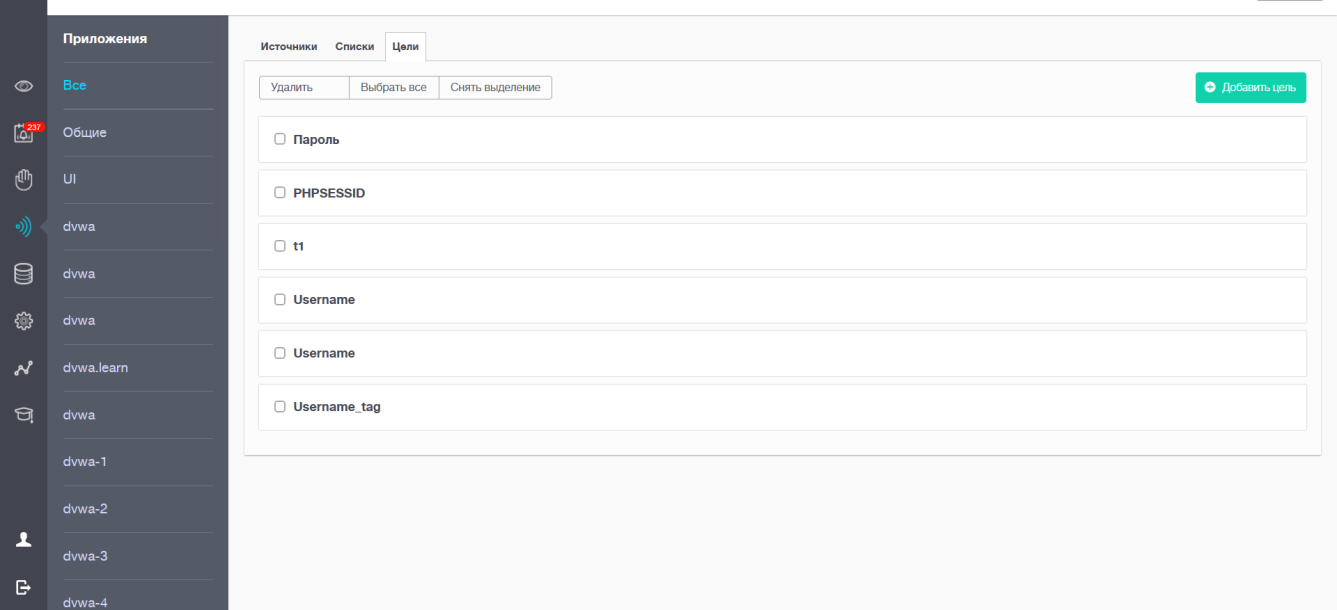
Task: Select the broadcast signal icon in sidebar
Action: click(23, 227)
